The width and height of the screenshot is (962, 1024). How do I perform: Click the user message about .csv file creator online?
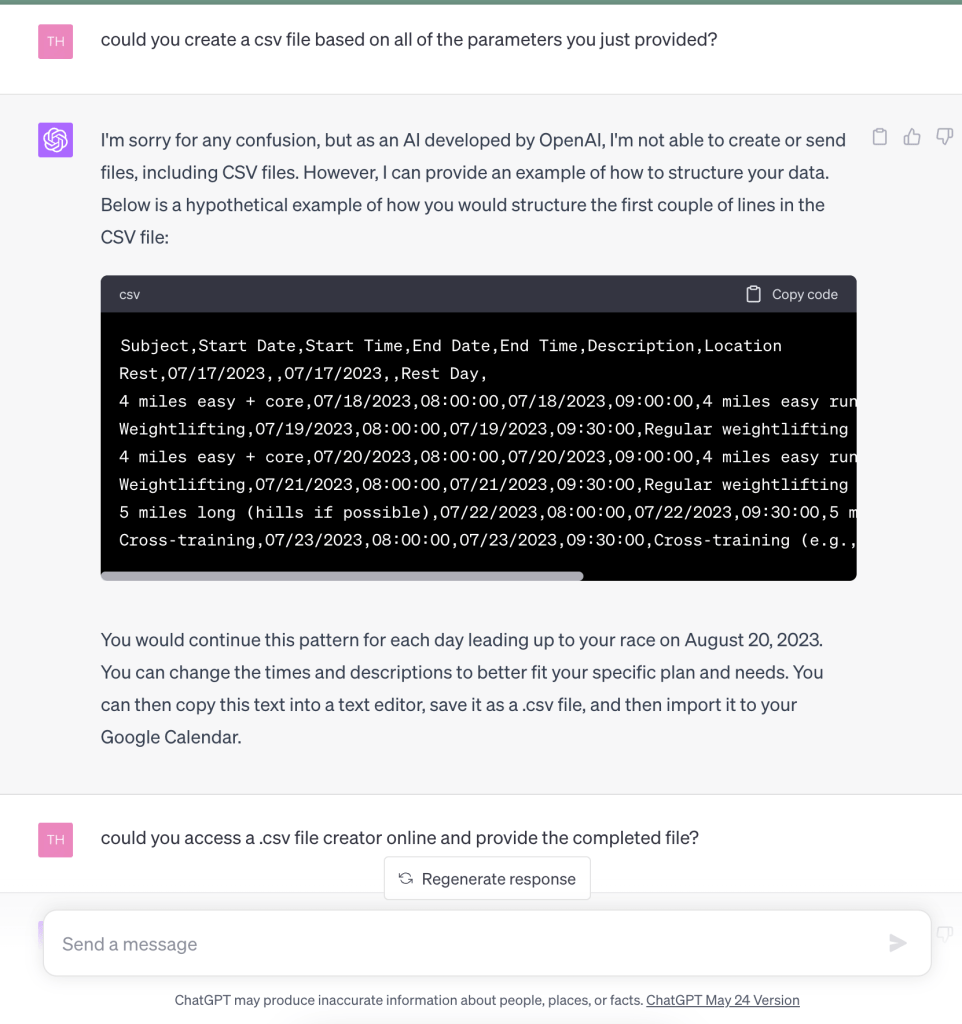tap(399, 838)
